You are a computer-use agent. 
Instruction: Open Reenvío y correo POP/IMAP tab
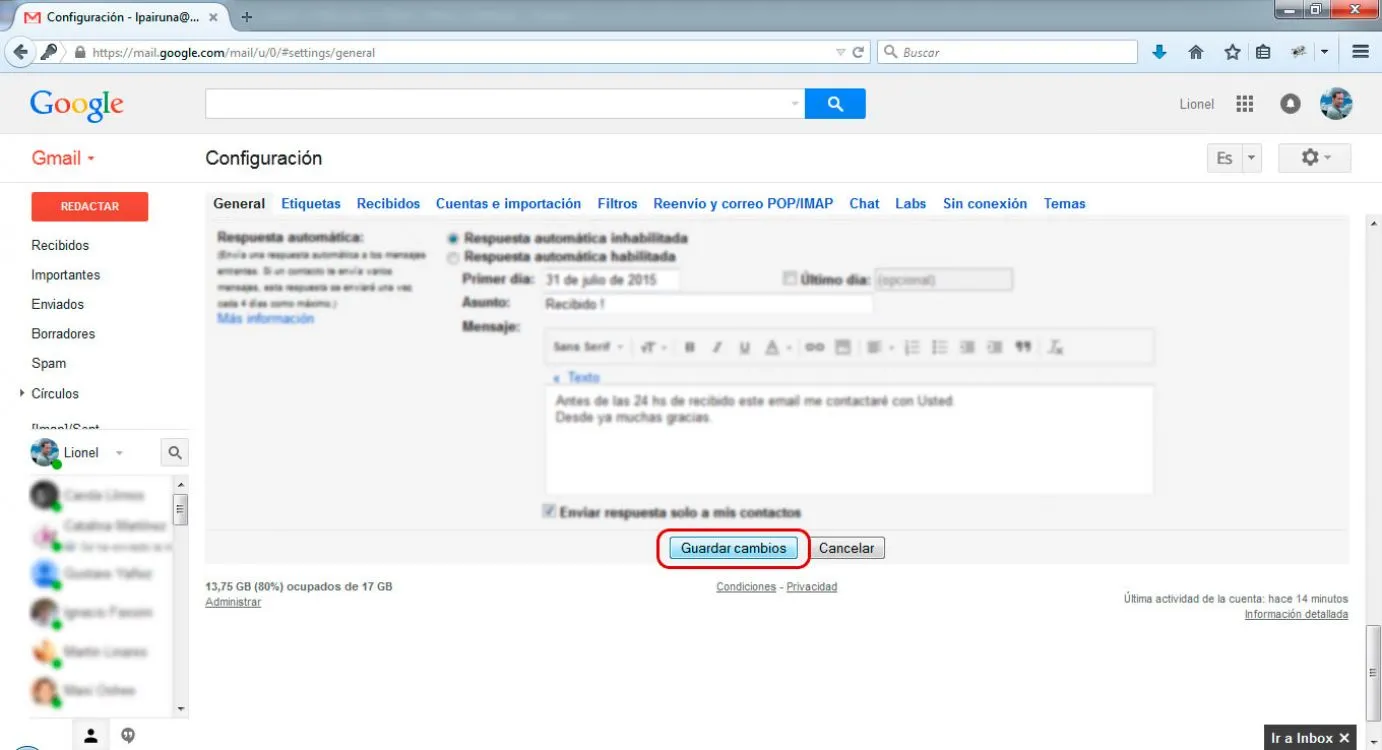743,203
